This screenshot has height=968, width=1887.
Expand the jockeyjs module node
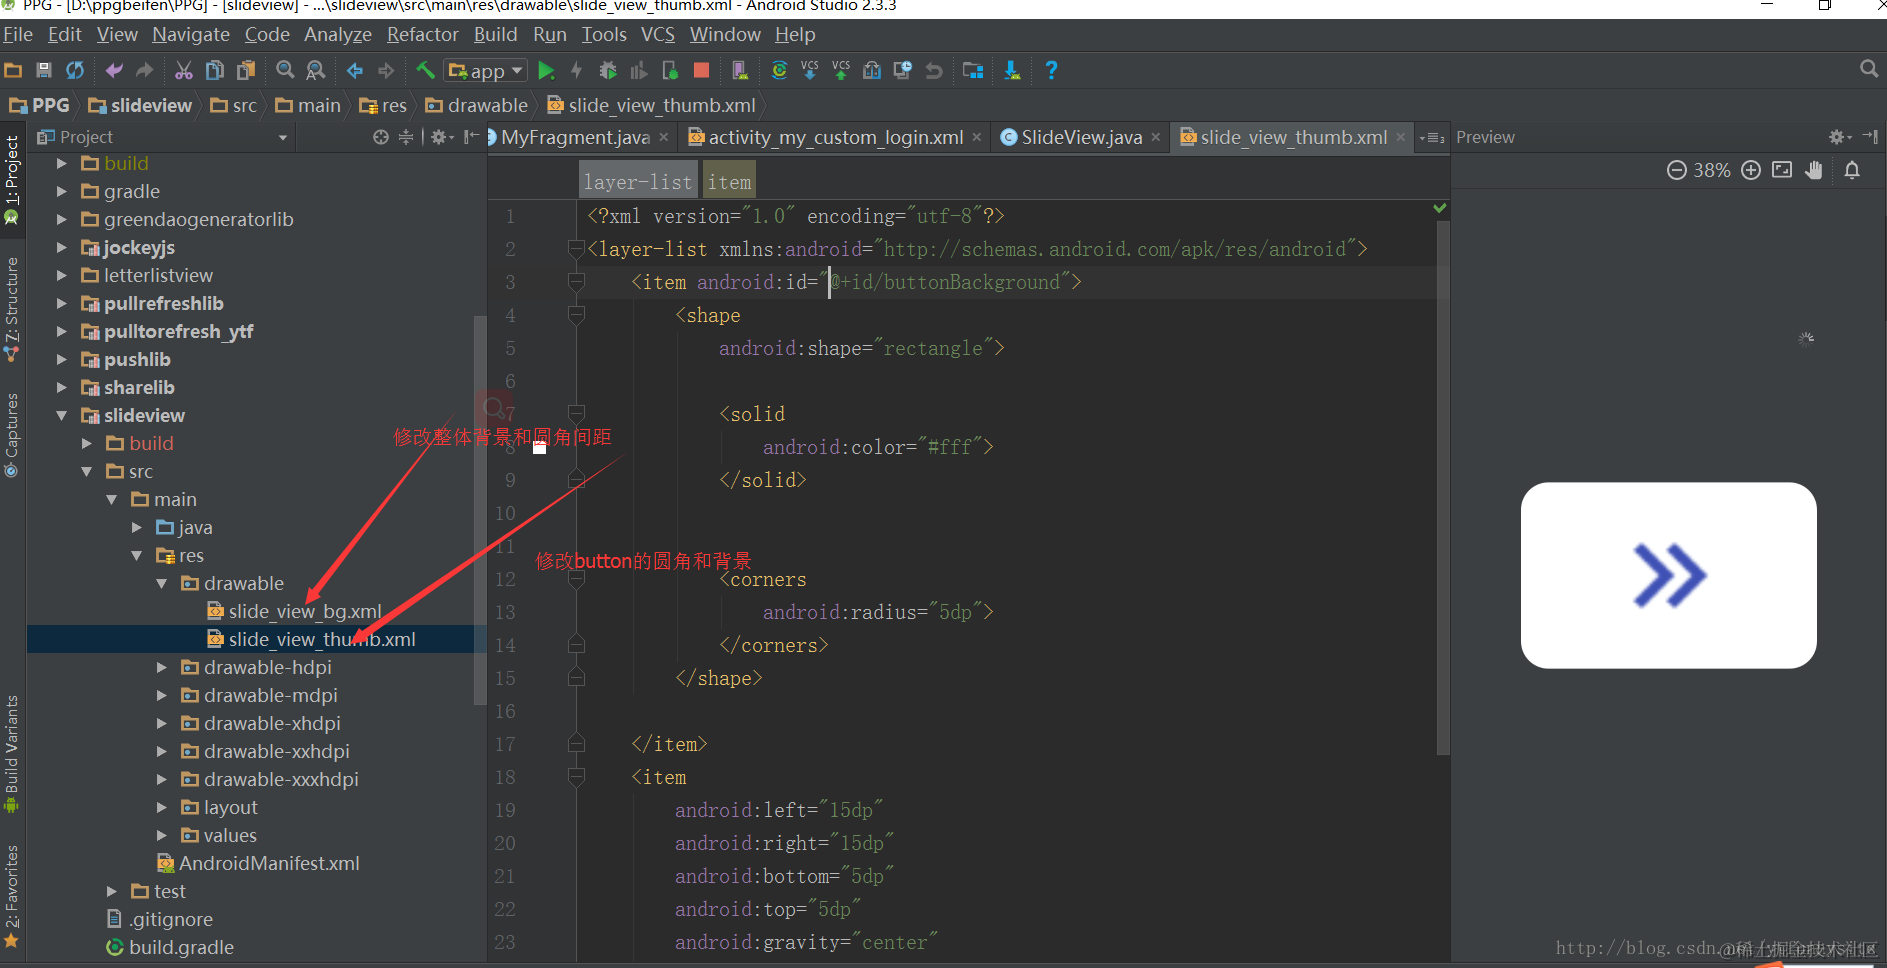(x=63, y=247)
